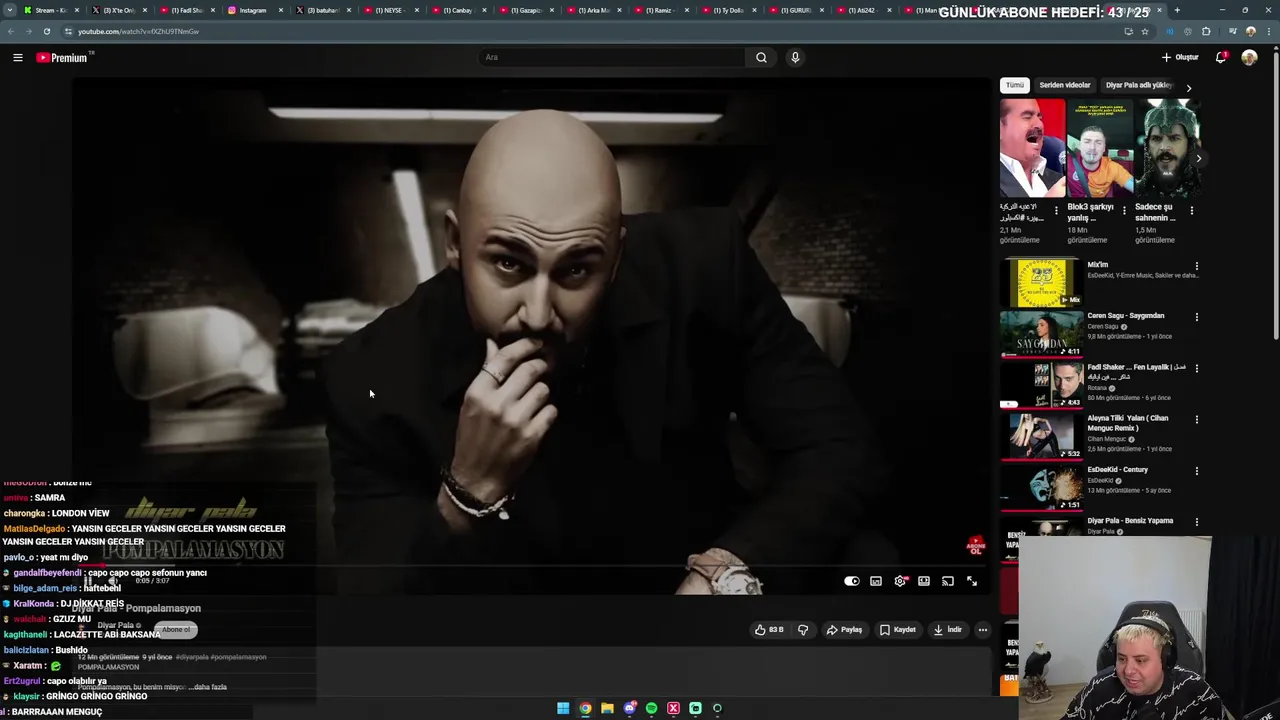Open options for EsDeeKid - Century
The width and height of the screenshot is (1280, 720).
[1197, 471]
